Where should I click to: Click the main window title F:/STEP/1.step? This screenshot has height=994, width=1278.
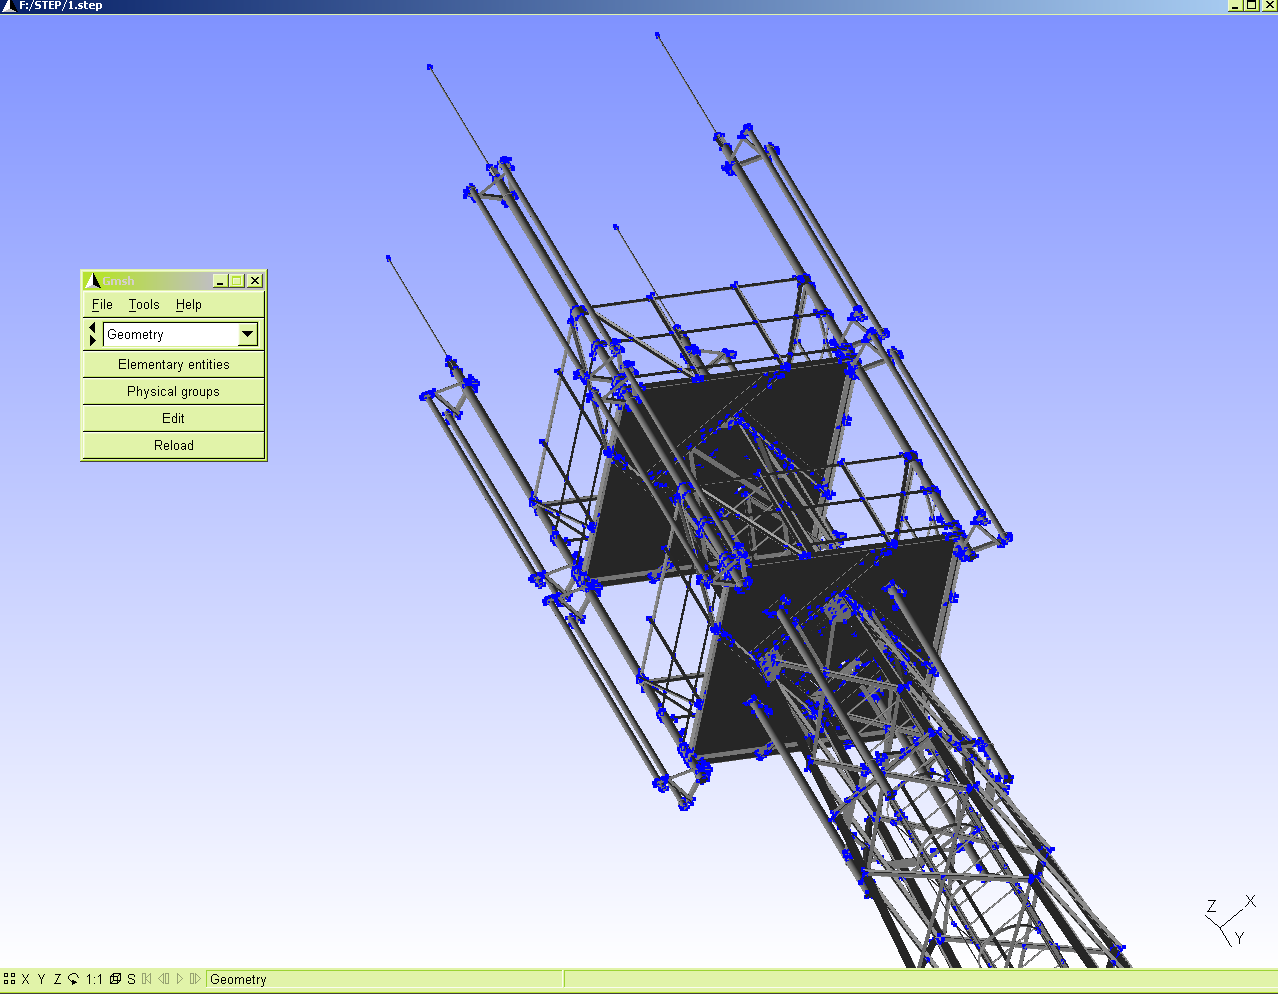[60, 6]
